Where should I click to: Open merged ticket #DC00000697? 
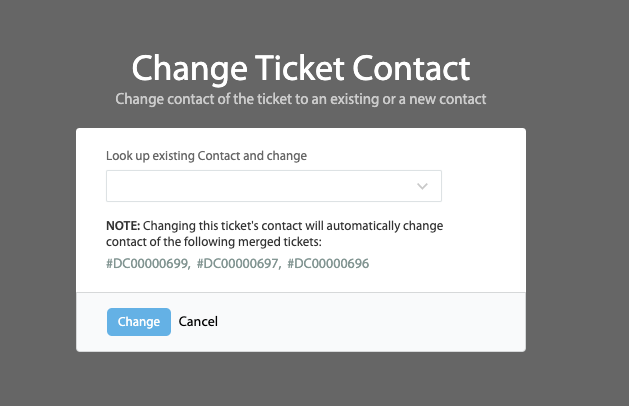(x=238, y=263)
